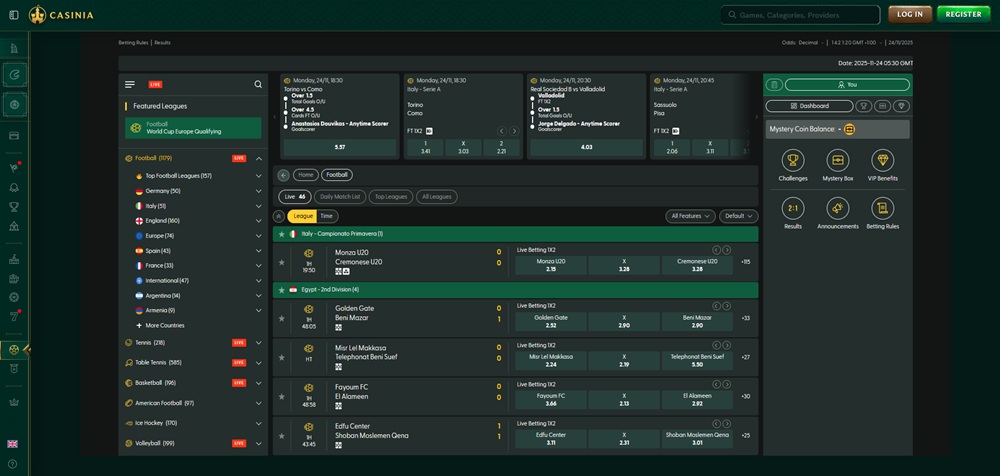
Task: Expand the Basketball (196) section
Action: coord(259,383)
